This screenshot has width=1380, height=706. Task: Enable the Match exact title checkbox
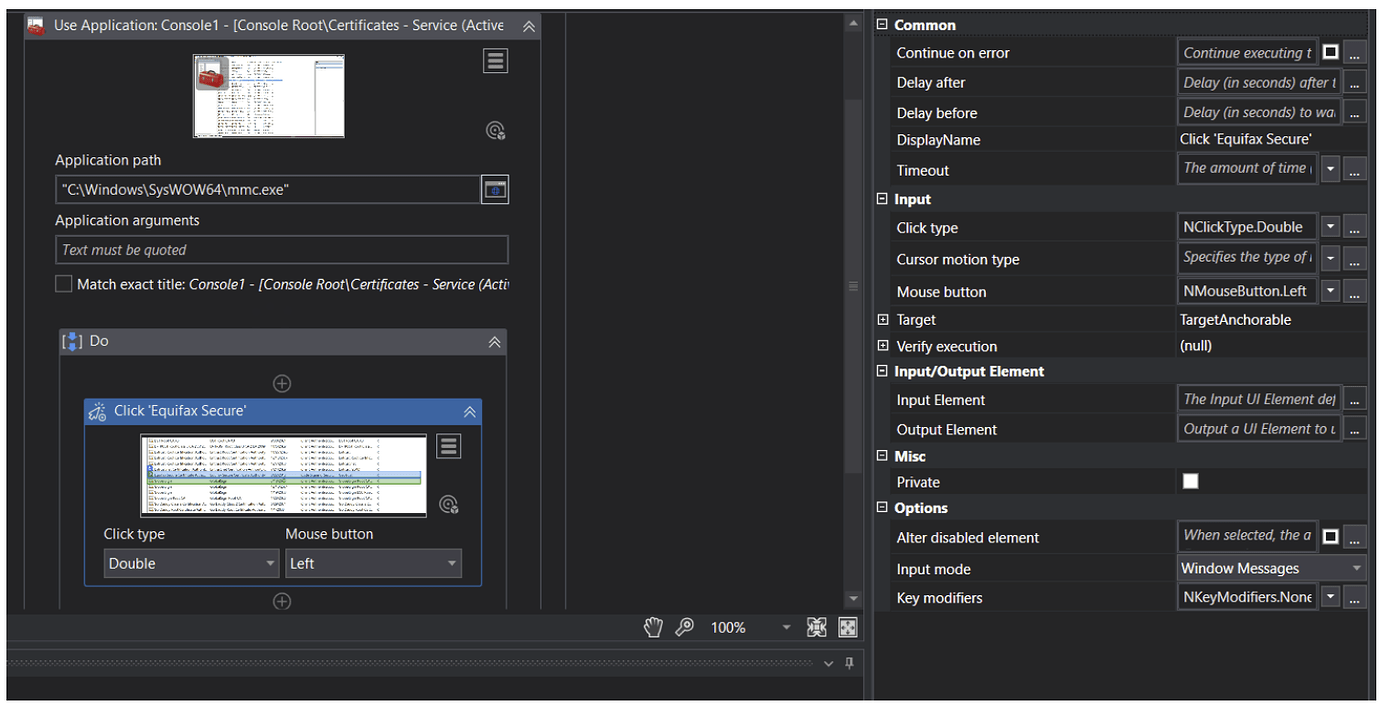[63, 283]
